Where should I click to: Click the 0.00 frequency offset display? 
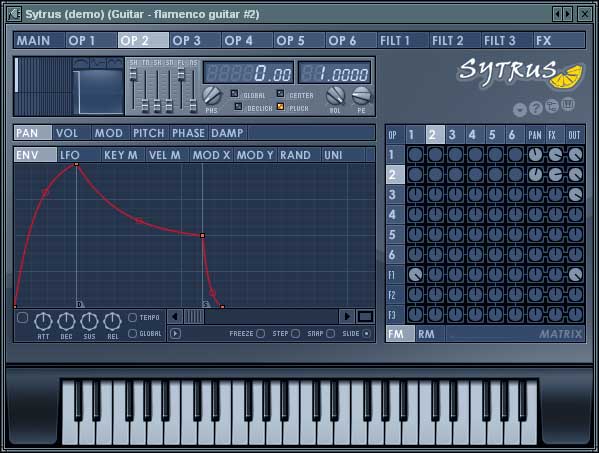(x=249, y=73)
